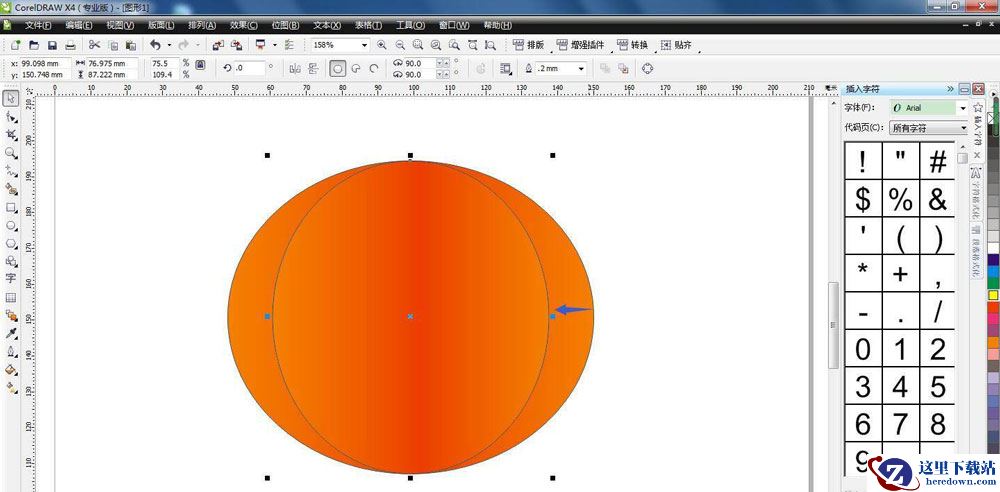
Task: Choose the Ellipse shape mode button
Action: [x=338, y=68]
